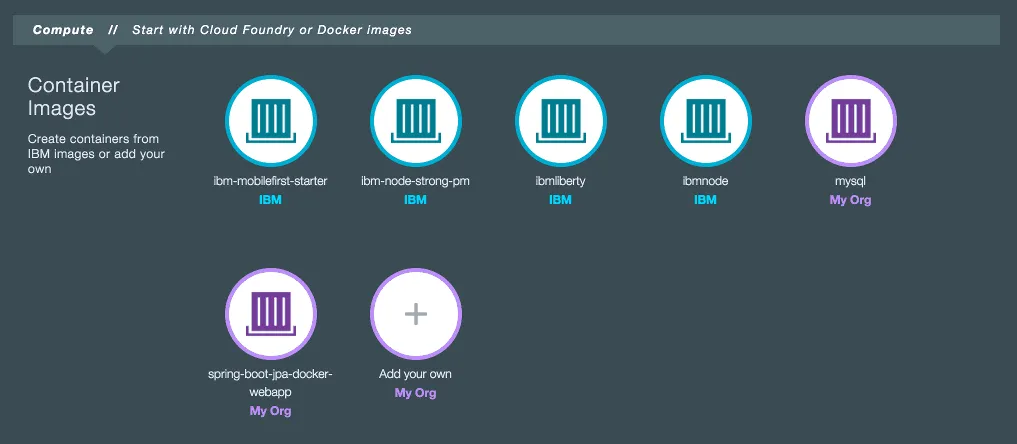Click the My Org tag under mysql
Viewport: 1017px width, 444px height.
(850, 200)
